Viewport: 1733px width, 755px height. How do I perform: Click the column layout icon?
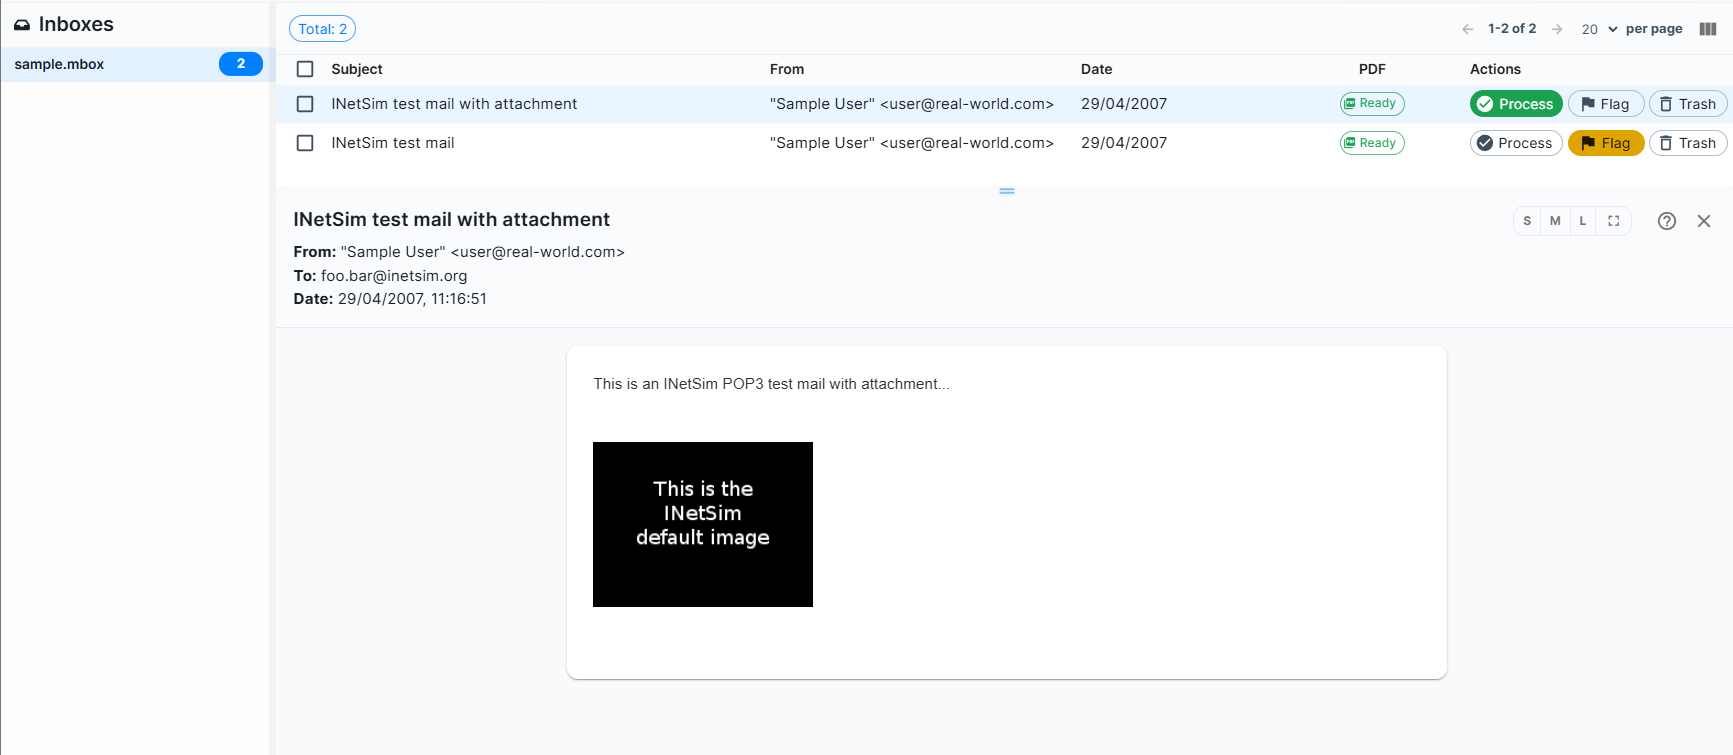(x=1708, y=29)
